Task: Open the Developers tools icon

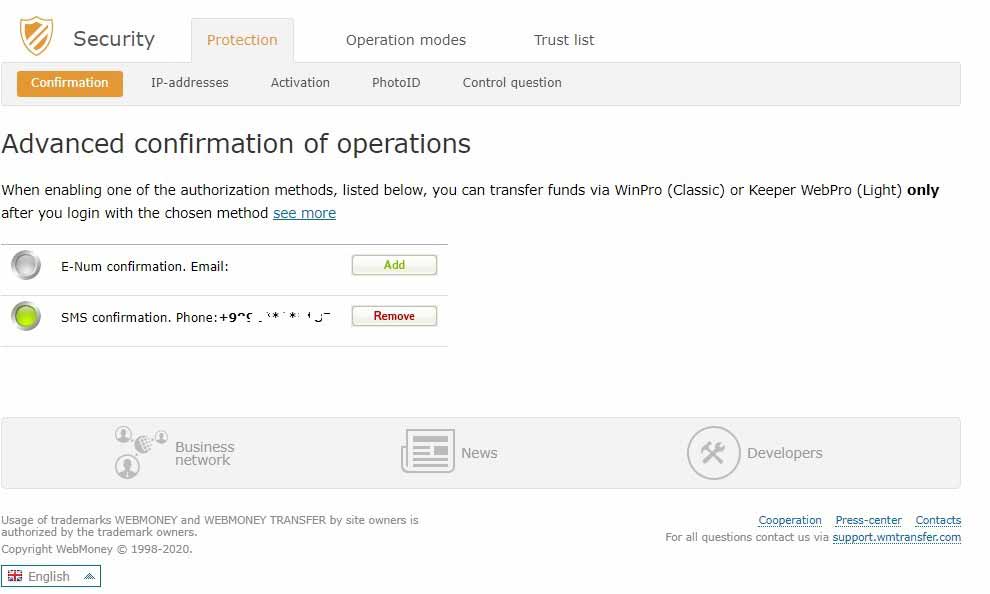Action: coord(713,453)
